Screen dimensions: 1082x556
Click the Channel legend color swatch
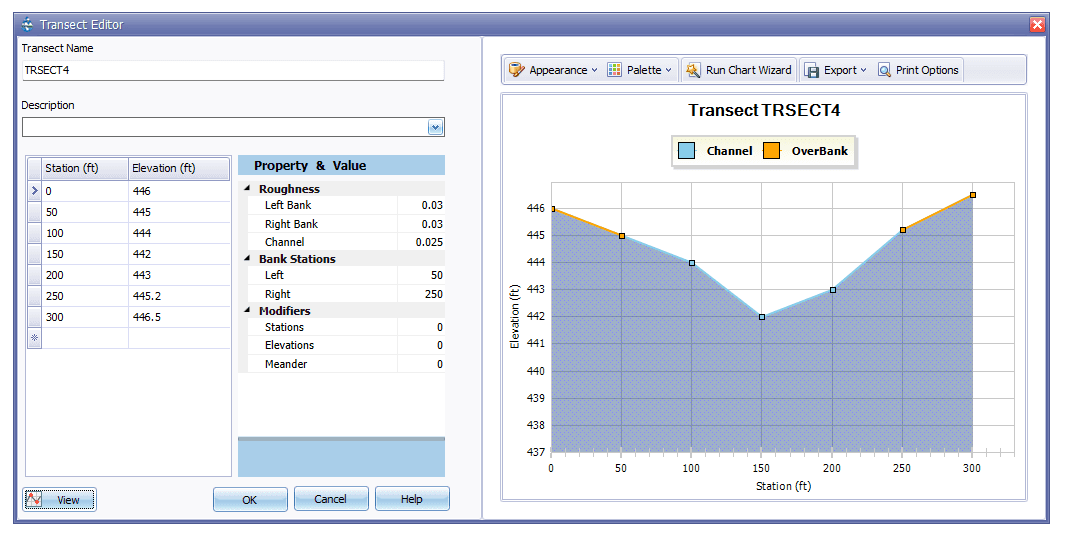687,150
